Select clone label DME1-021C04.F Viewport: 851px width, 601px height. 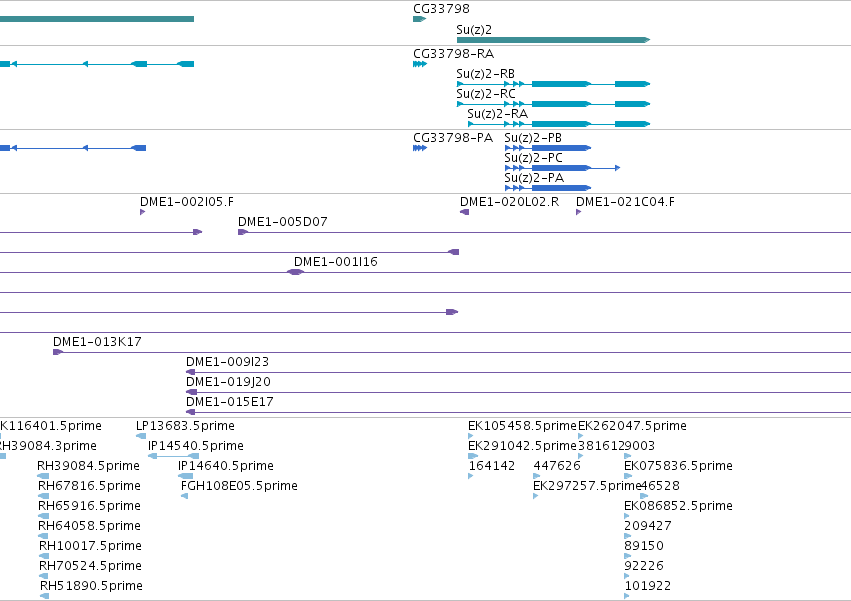[625, 202]
